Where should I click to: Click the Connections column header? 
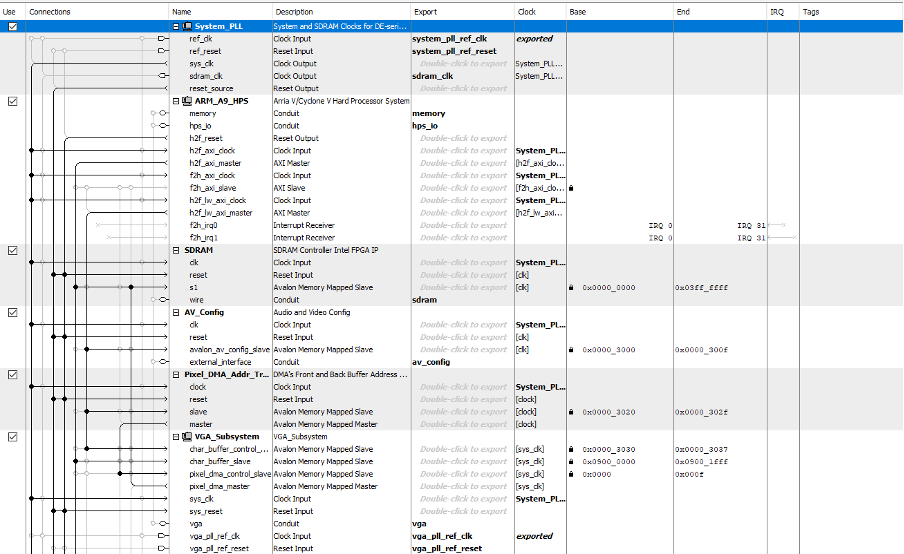97,12
